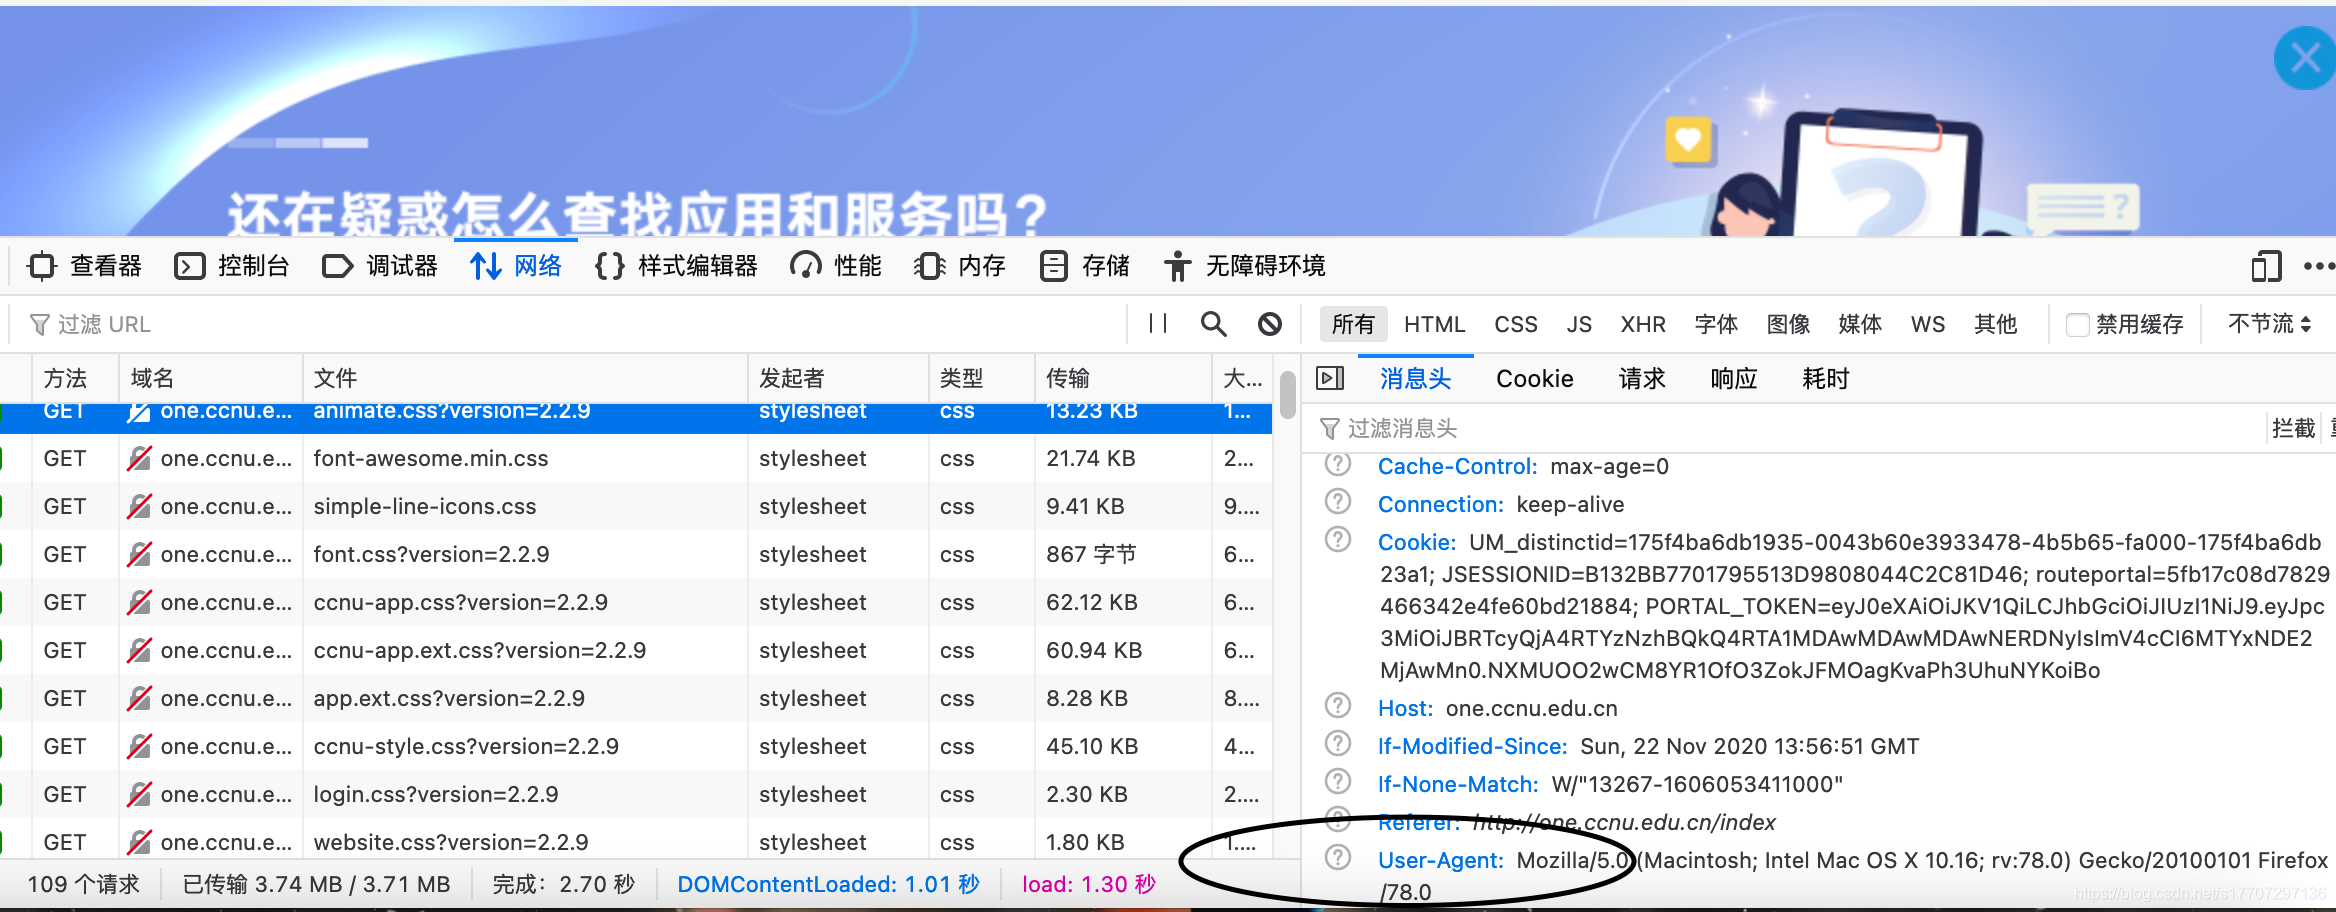2336x912 pixels.
Task: Open the 存储 storage panel
Action: click(x=1084, y=266)
